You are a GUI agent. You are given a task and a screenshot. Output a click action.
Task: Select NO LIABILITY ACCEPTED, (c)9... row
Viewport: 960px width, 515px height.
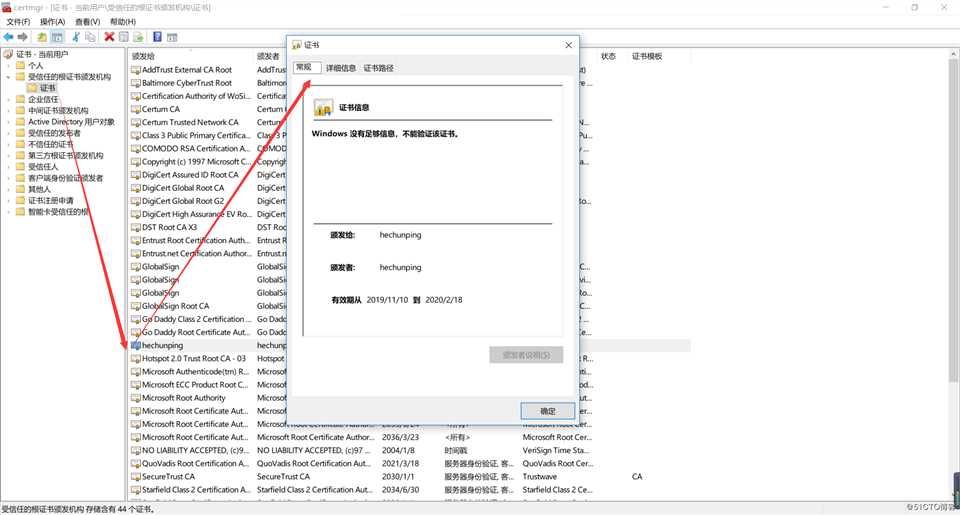pyautogui.click(x=193, y=451)
